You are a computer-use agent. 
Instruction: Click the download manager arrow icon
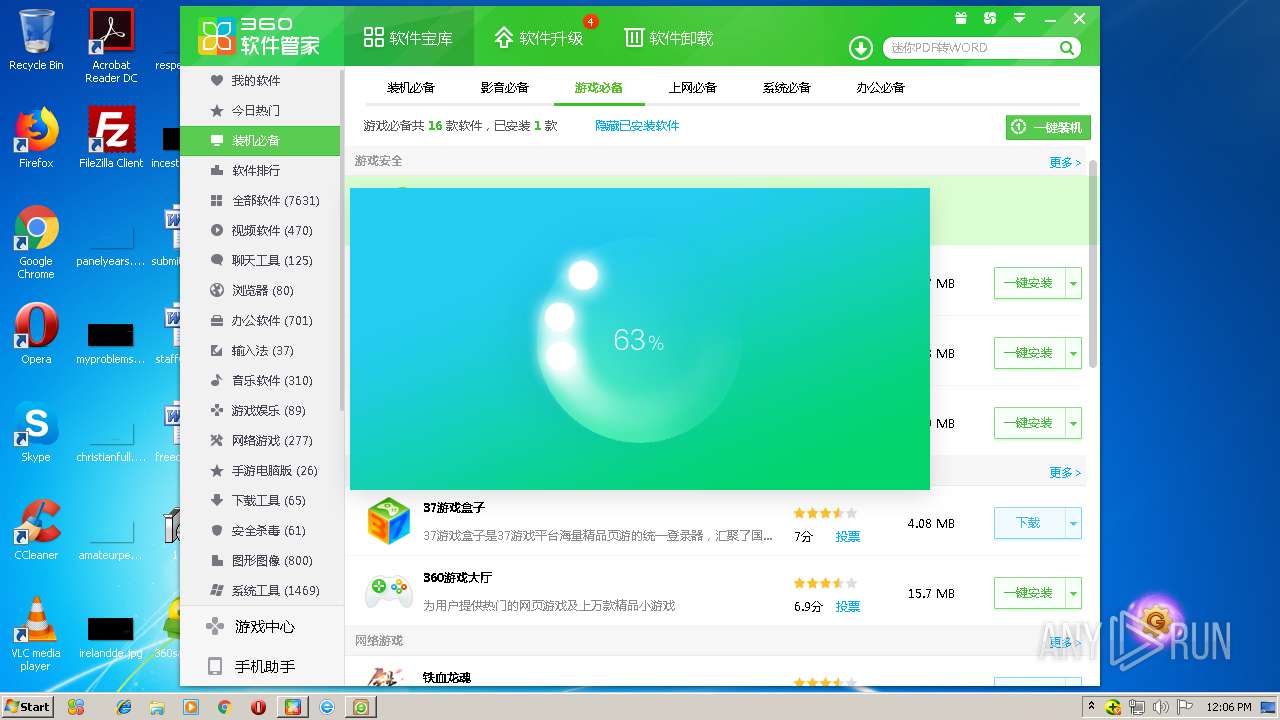pyautogui.click(x=860, y=48)
